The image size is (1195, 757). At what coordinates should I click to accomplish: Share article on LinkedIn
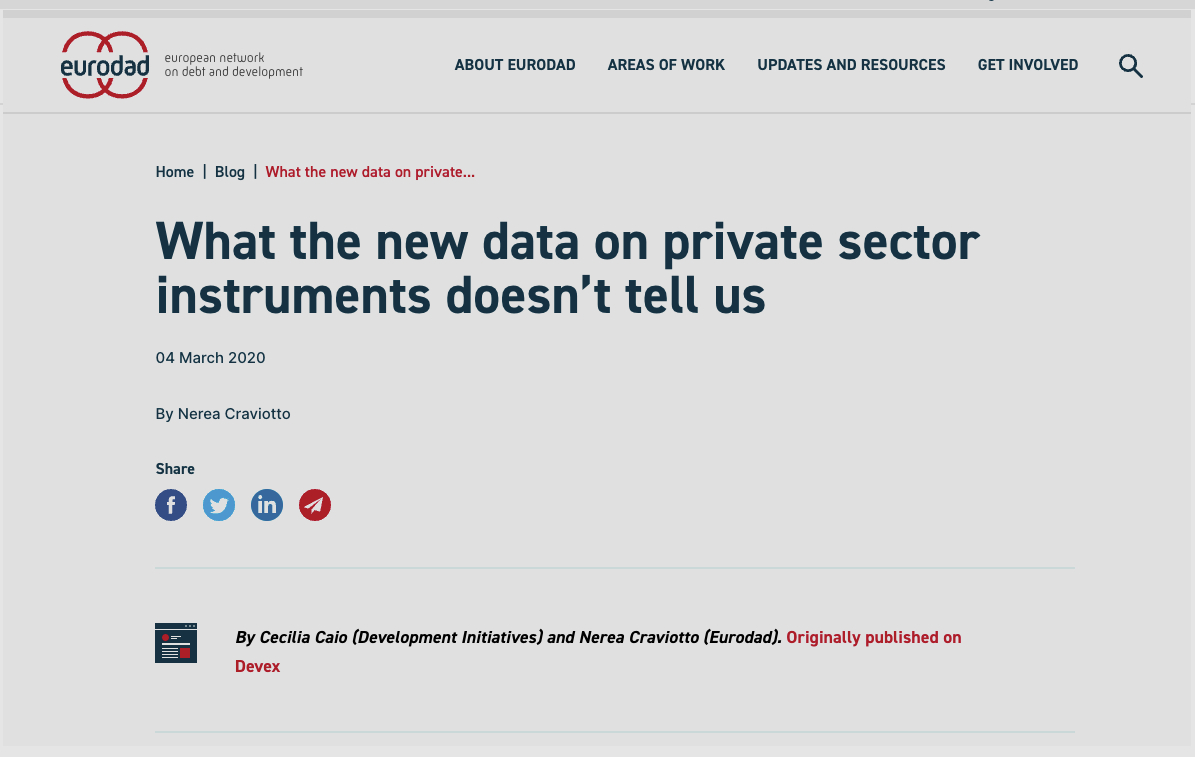[267, 505]
